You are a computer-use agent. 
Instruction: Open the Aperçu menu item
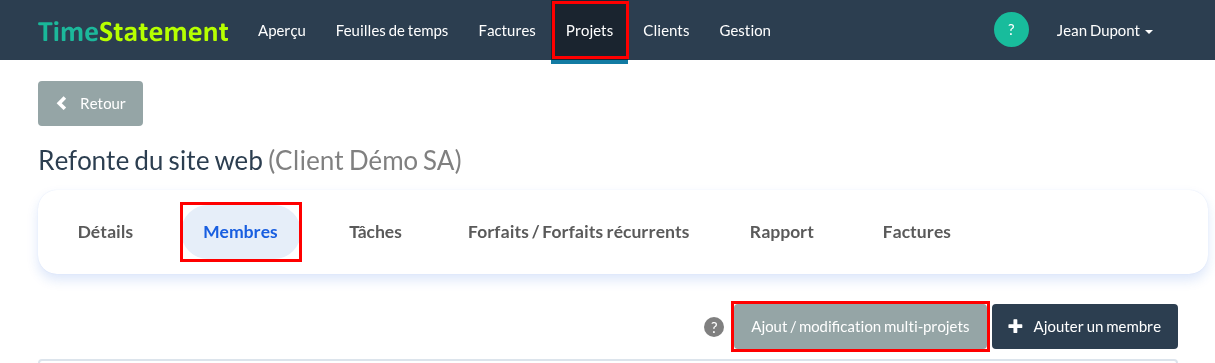pyautogui.click(x=282, y=31)
